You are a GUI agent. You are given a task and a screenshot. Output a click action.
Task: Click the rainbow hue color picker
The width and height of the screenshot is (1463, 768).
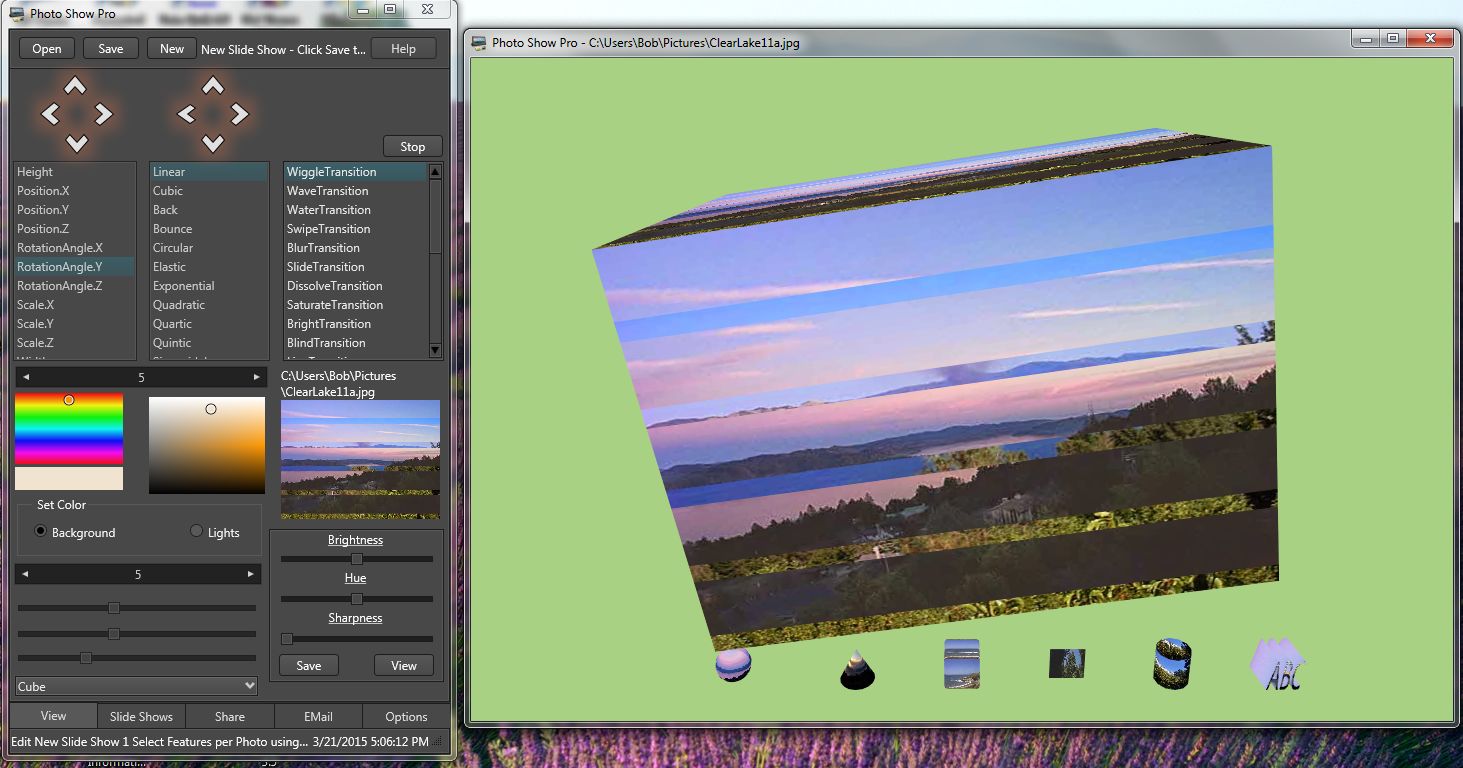[x=69, y=428]
